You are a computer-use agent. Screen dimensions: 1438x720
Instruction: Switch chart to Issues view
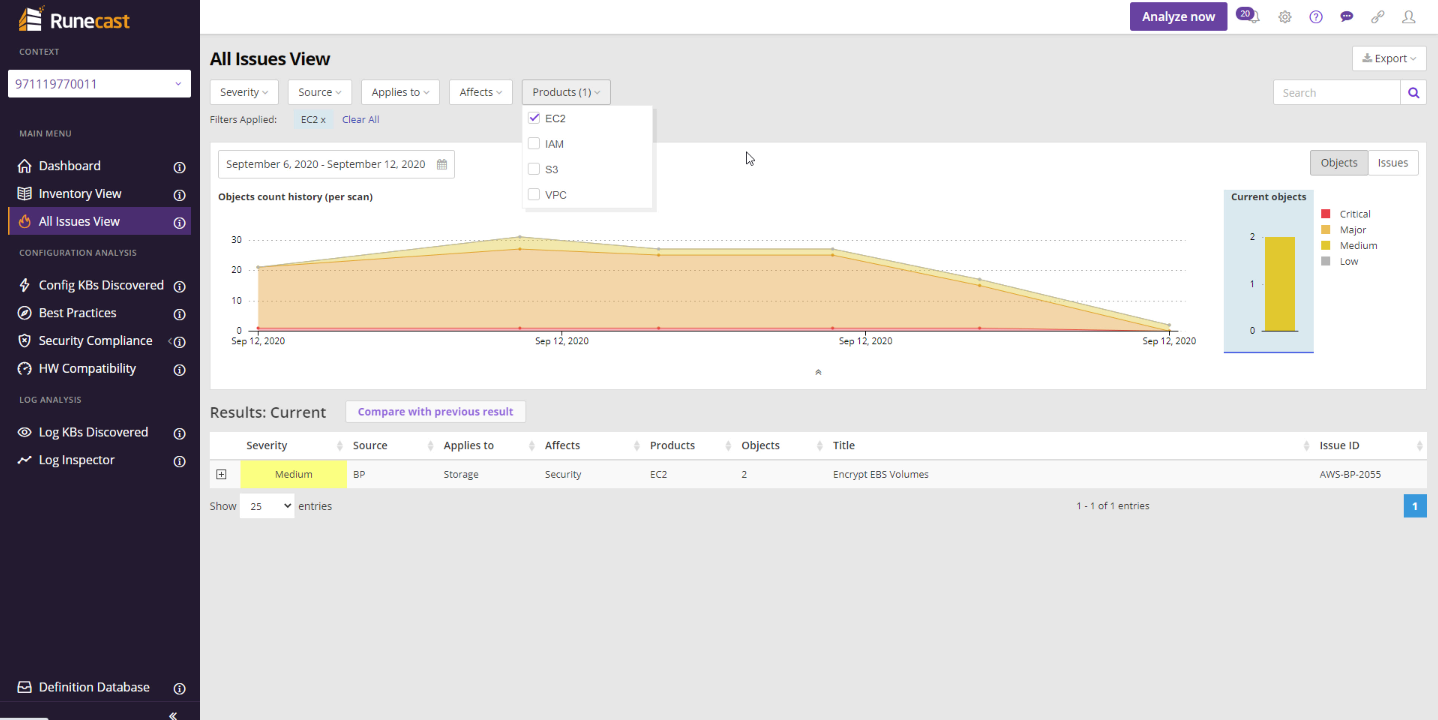click(x=1393, y=163)
